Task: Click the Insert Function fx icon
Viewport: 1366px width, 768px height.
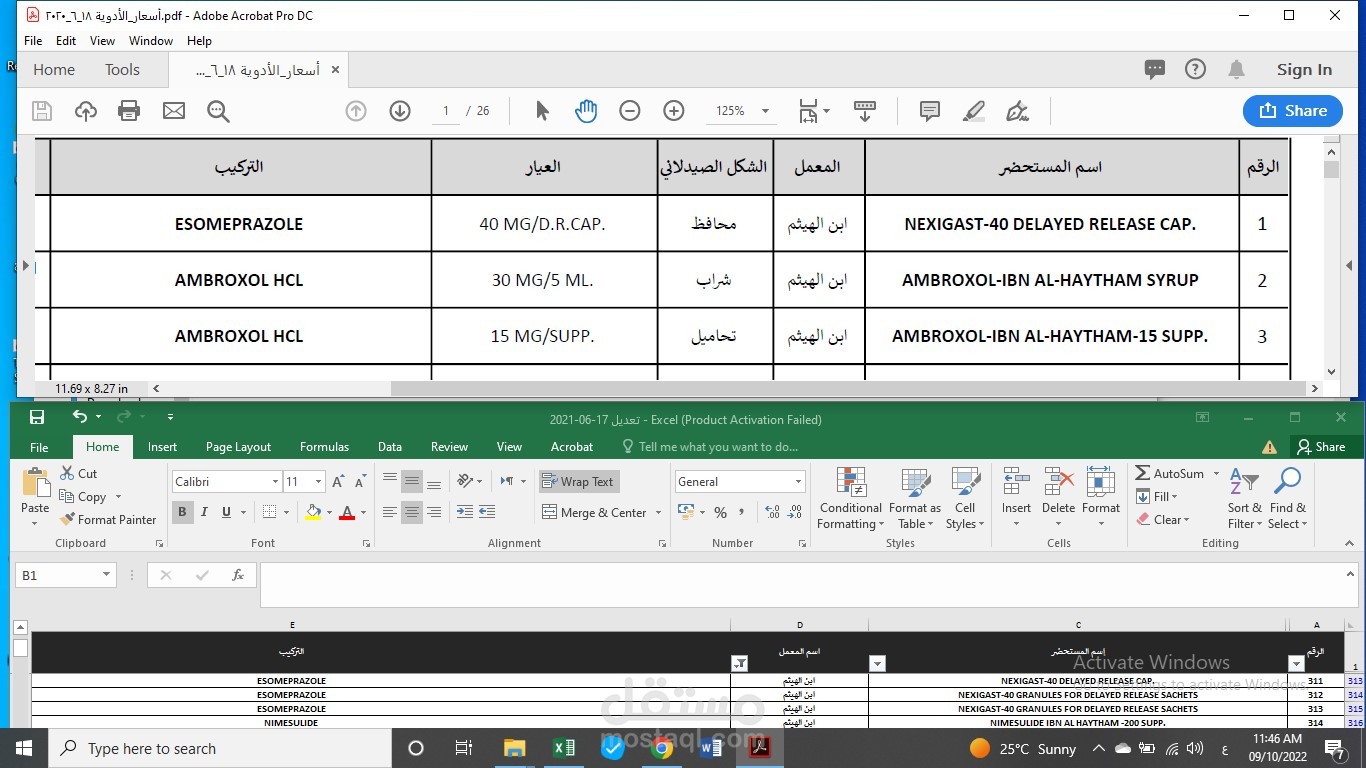Action: coord(238,575)
